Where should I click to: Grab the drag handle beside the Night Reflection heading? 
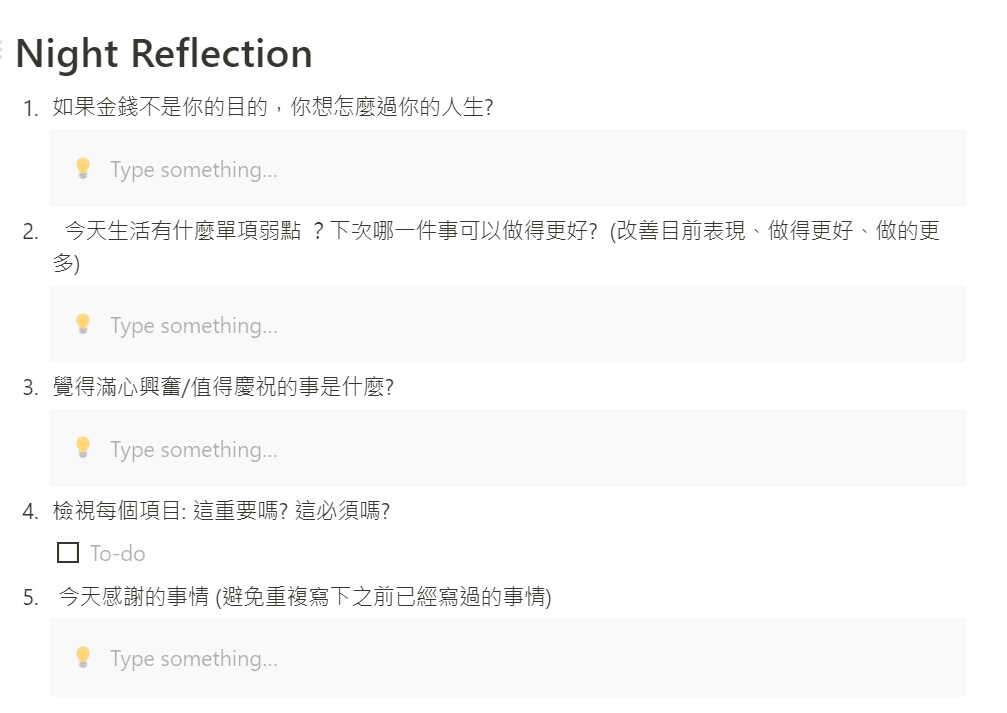(x=2, y=50)
